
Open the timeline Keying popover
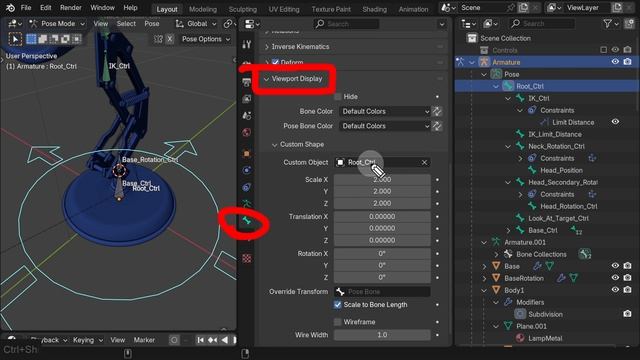(x=87, y=340)
